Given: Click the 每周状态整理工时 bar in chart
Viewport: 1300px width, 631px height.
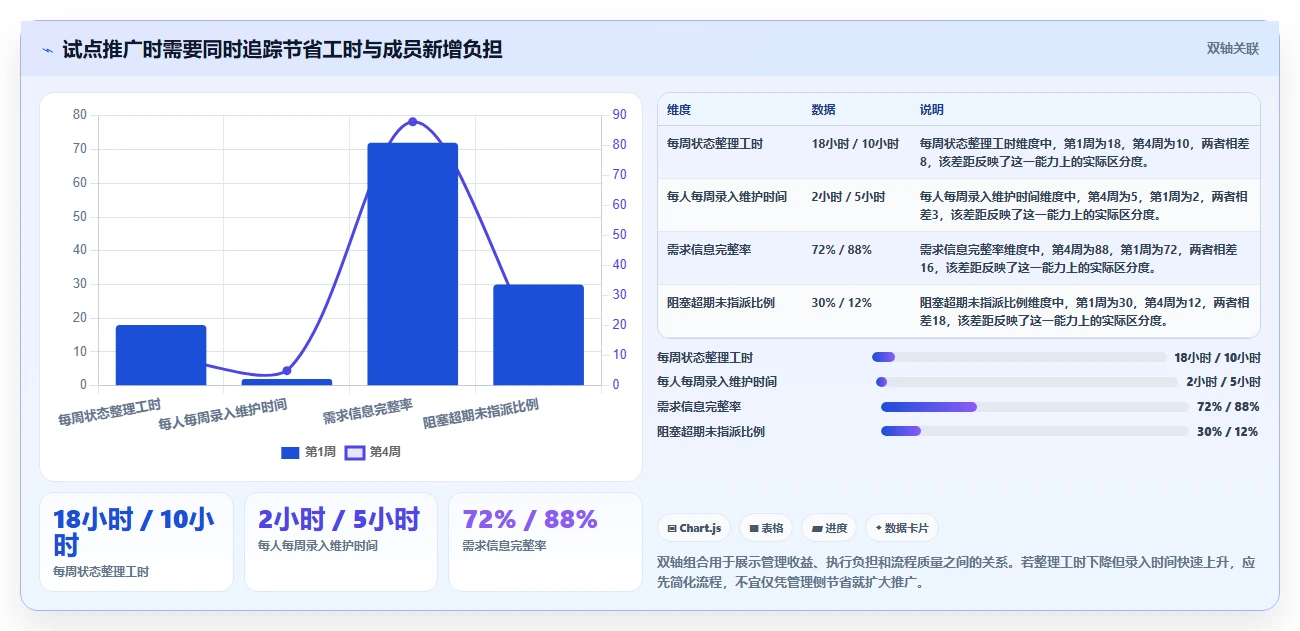Looking at the screenshot, I should (x=161, y=355).
